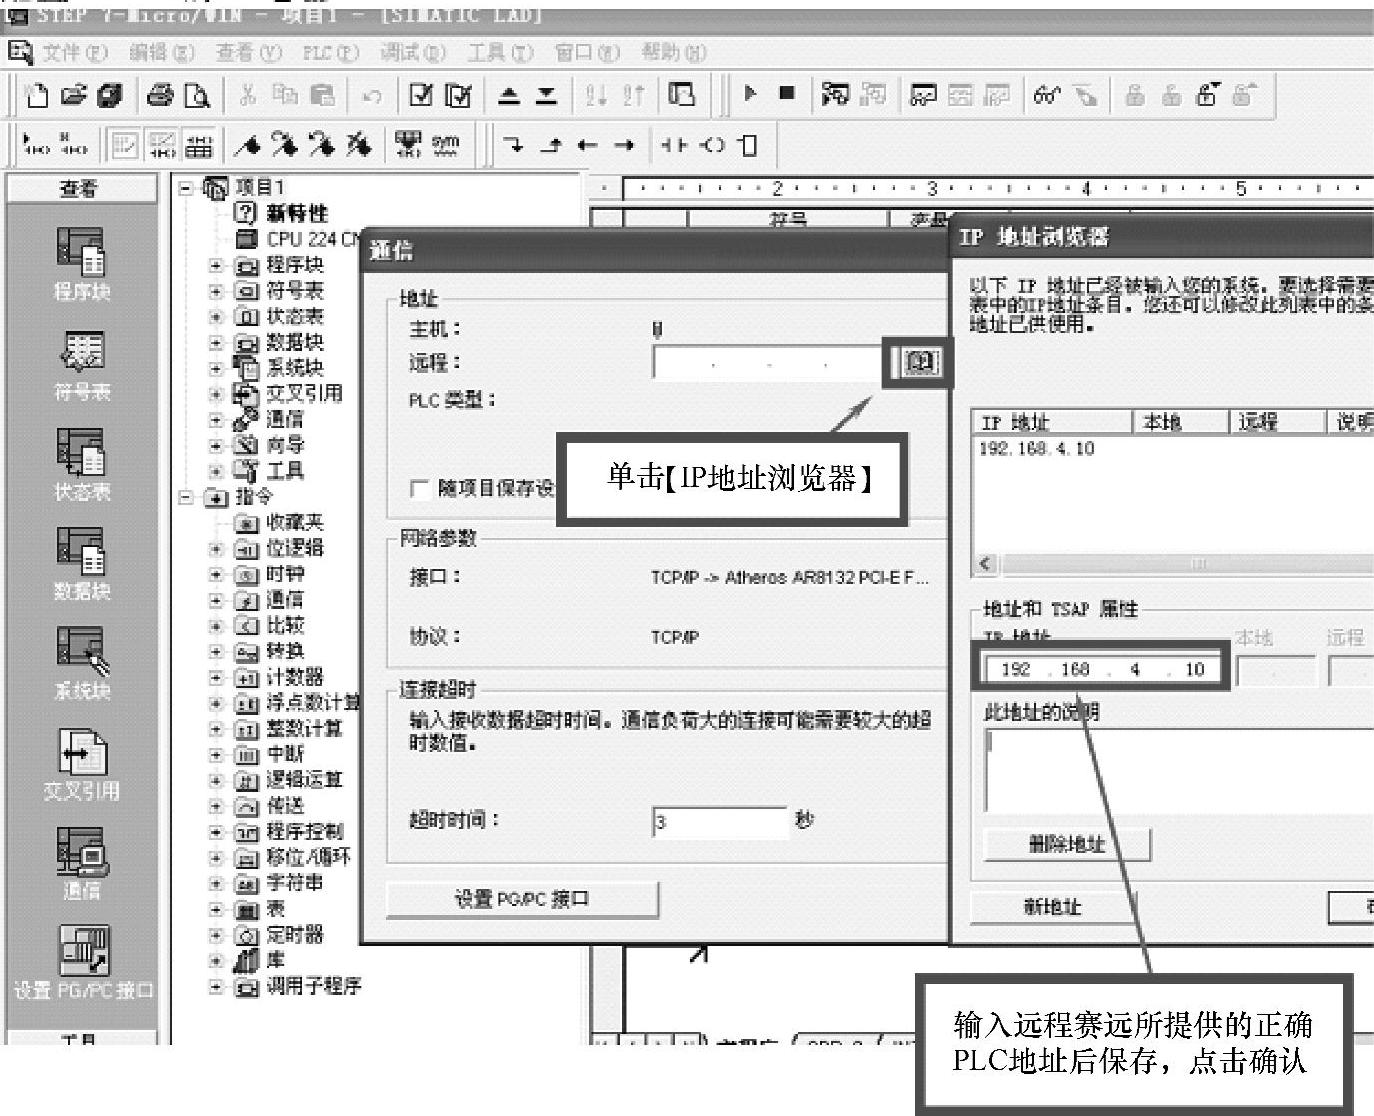Expand the 调用子程序 tree node
The width and height of the screenshot is (1374, 1116).
(216, 987)
